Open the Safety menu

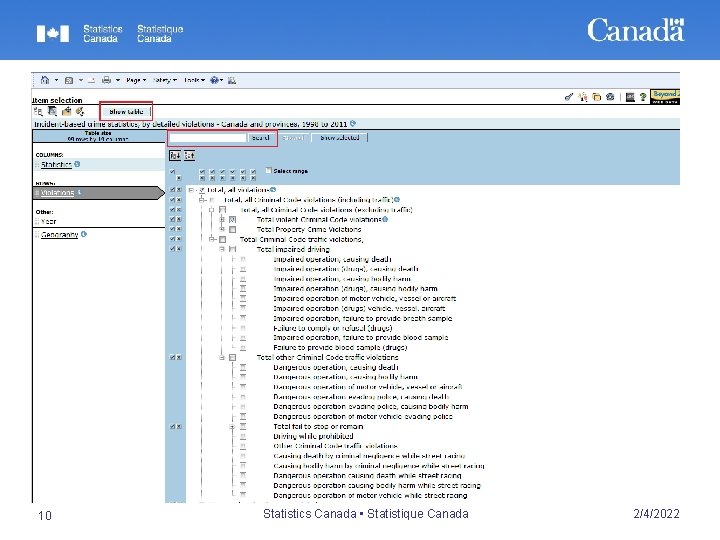pyautogui.click(x=164, y=80)
